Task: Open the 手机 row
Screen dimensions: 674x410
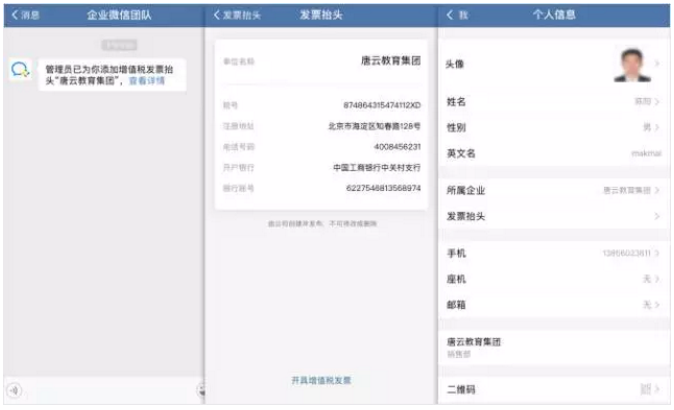Action: (554, 253)
